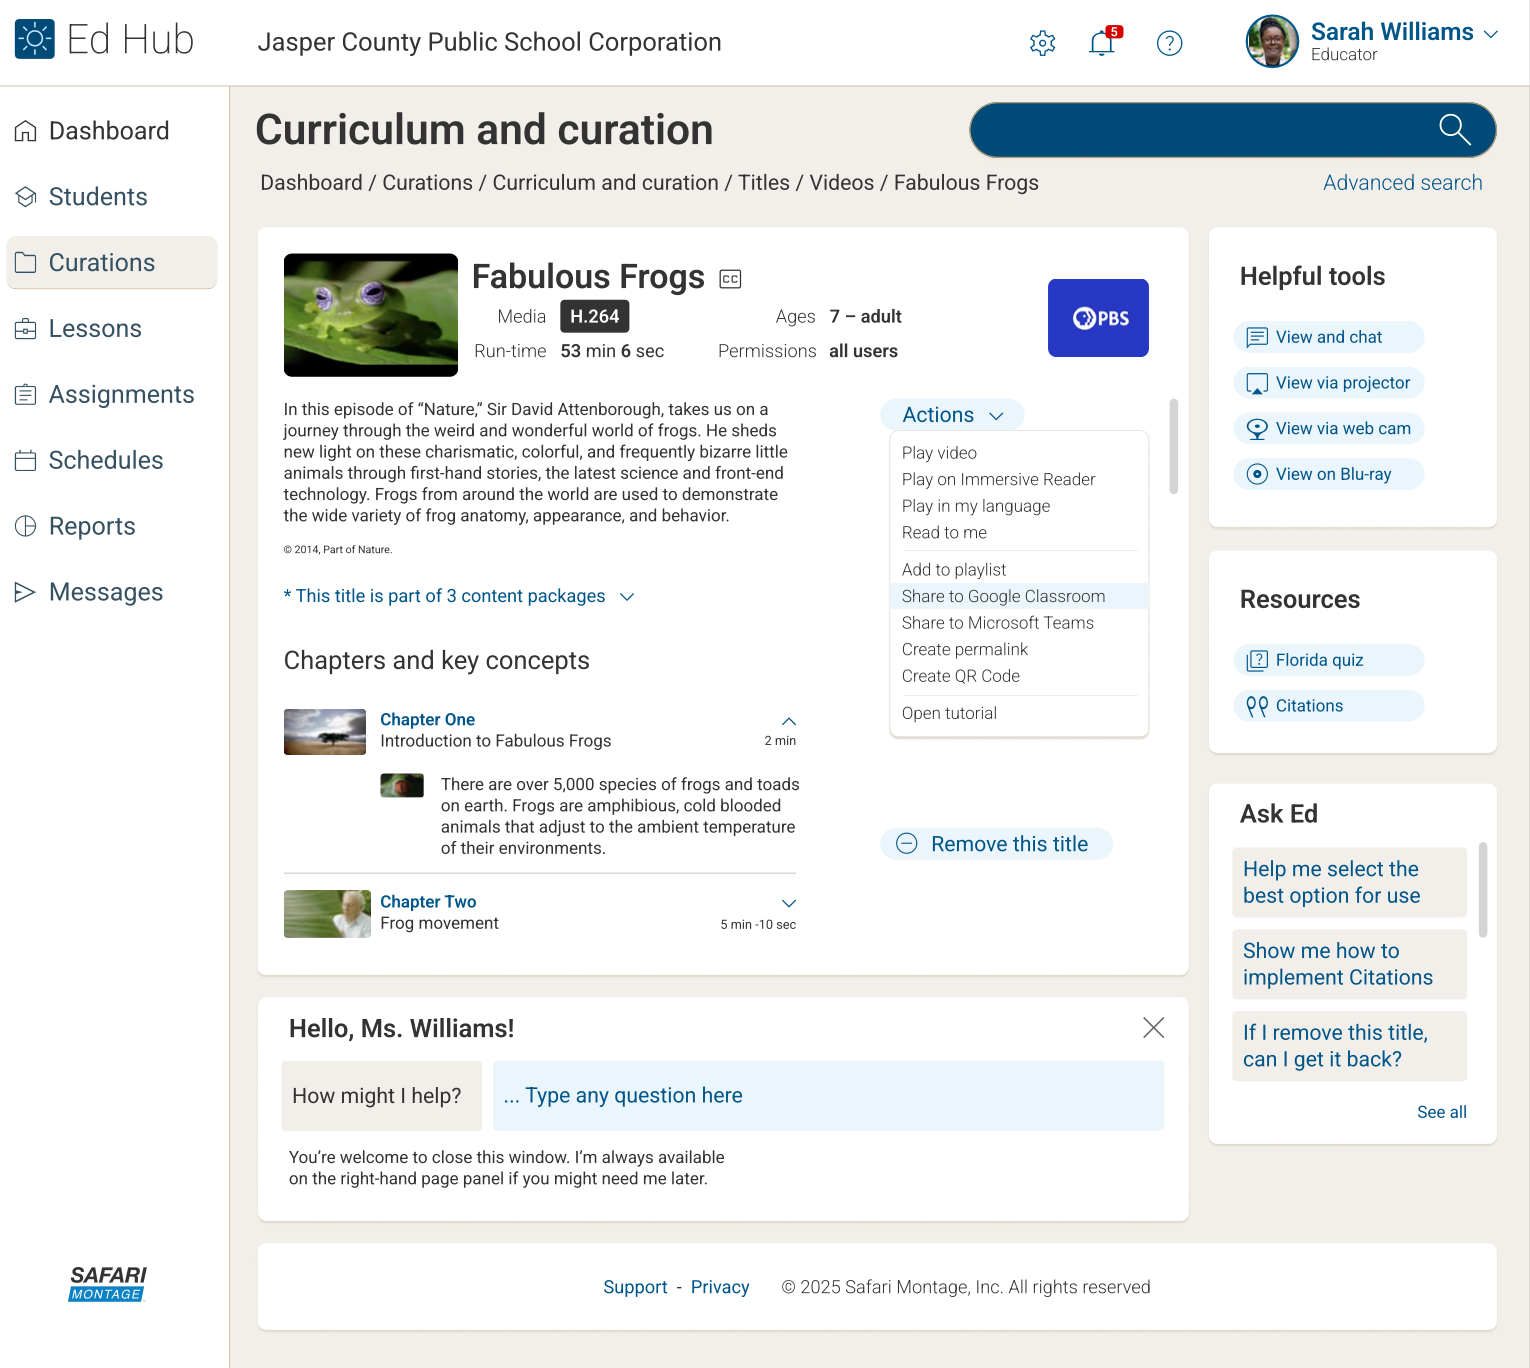Viewport: 1530px width, 1368px height.
Task: Expand Chapter Two details
Action: point(788,903)
